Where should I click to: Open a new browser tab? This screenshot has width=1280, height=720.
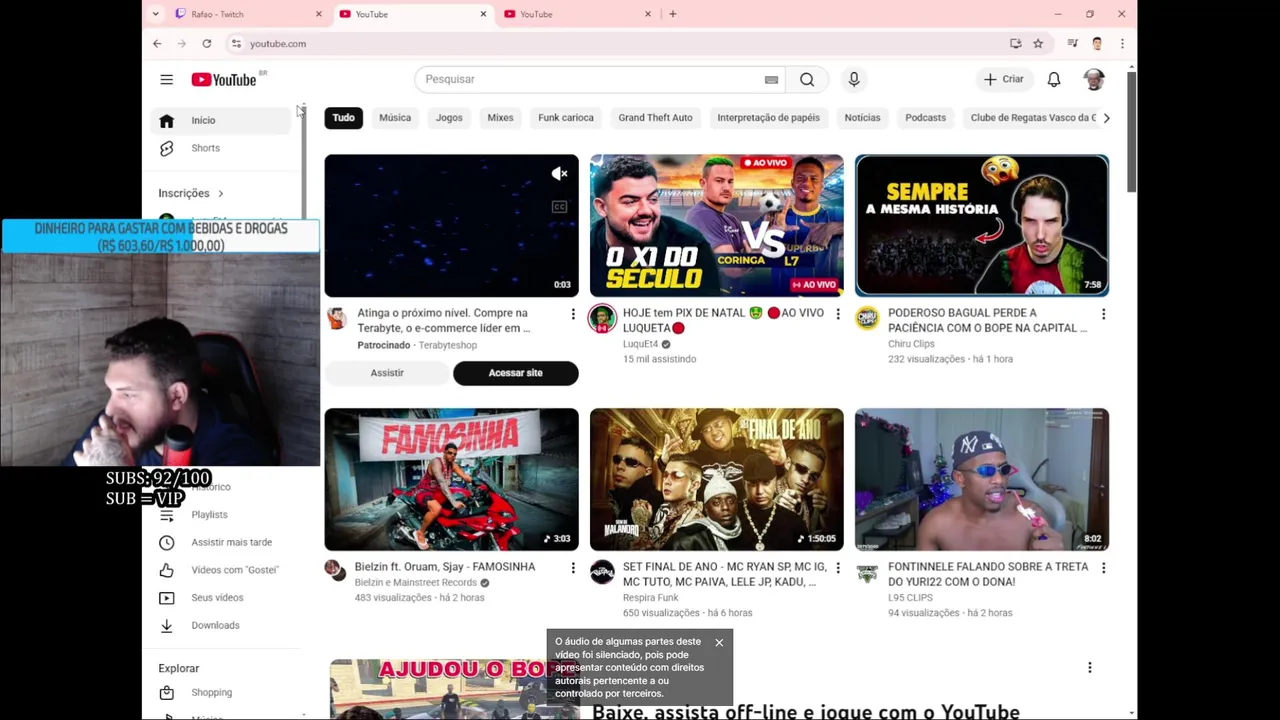tap(673, 14)
